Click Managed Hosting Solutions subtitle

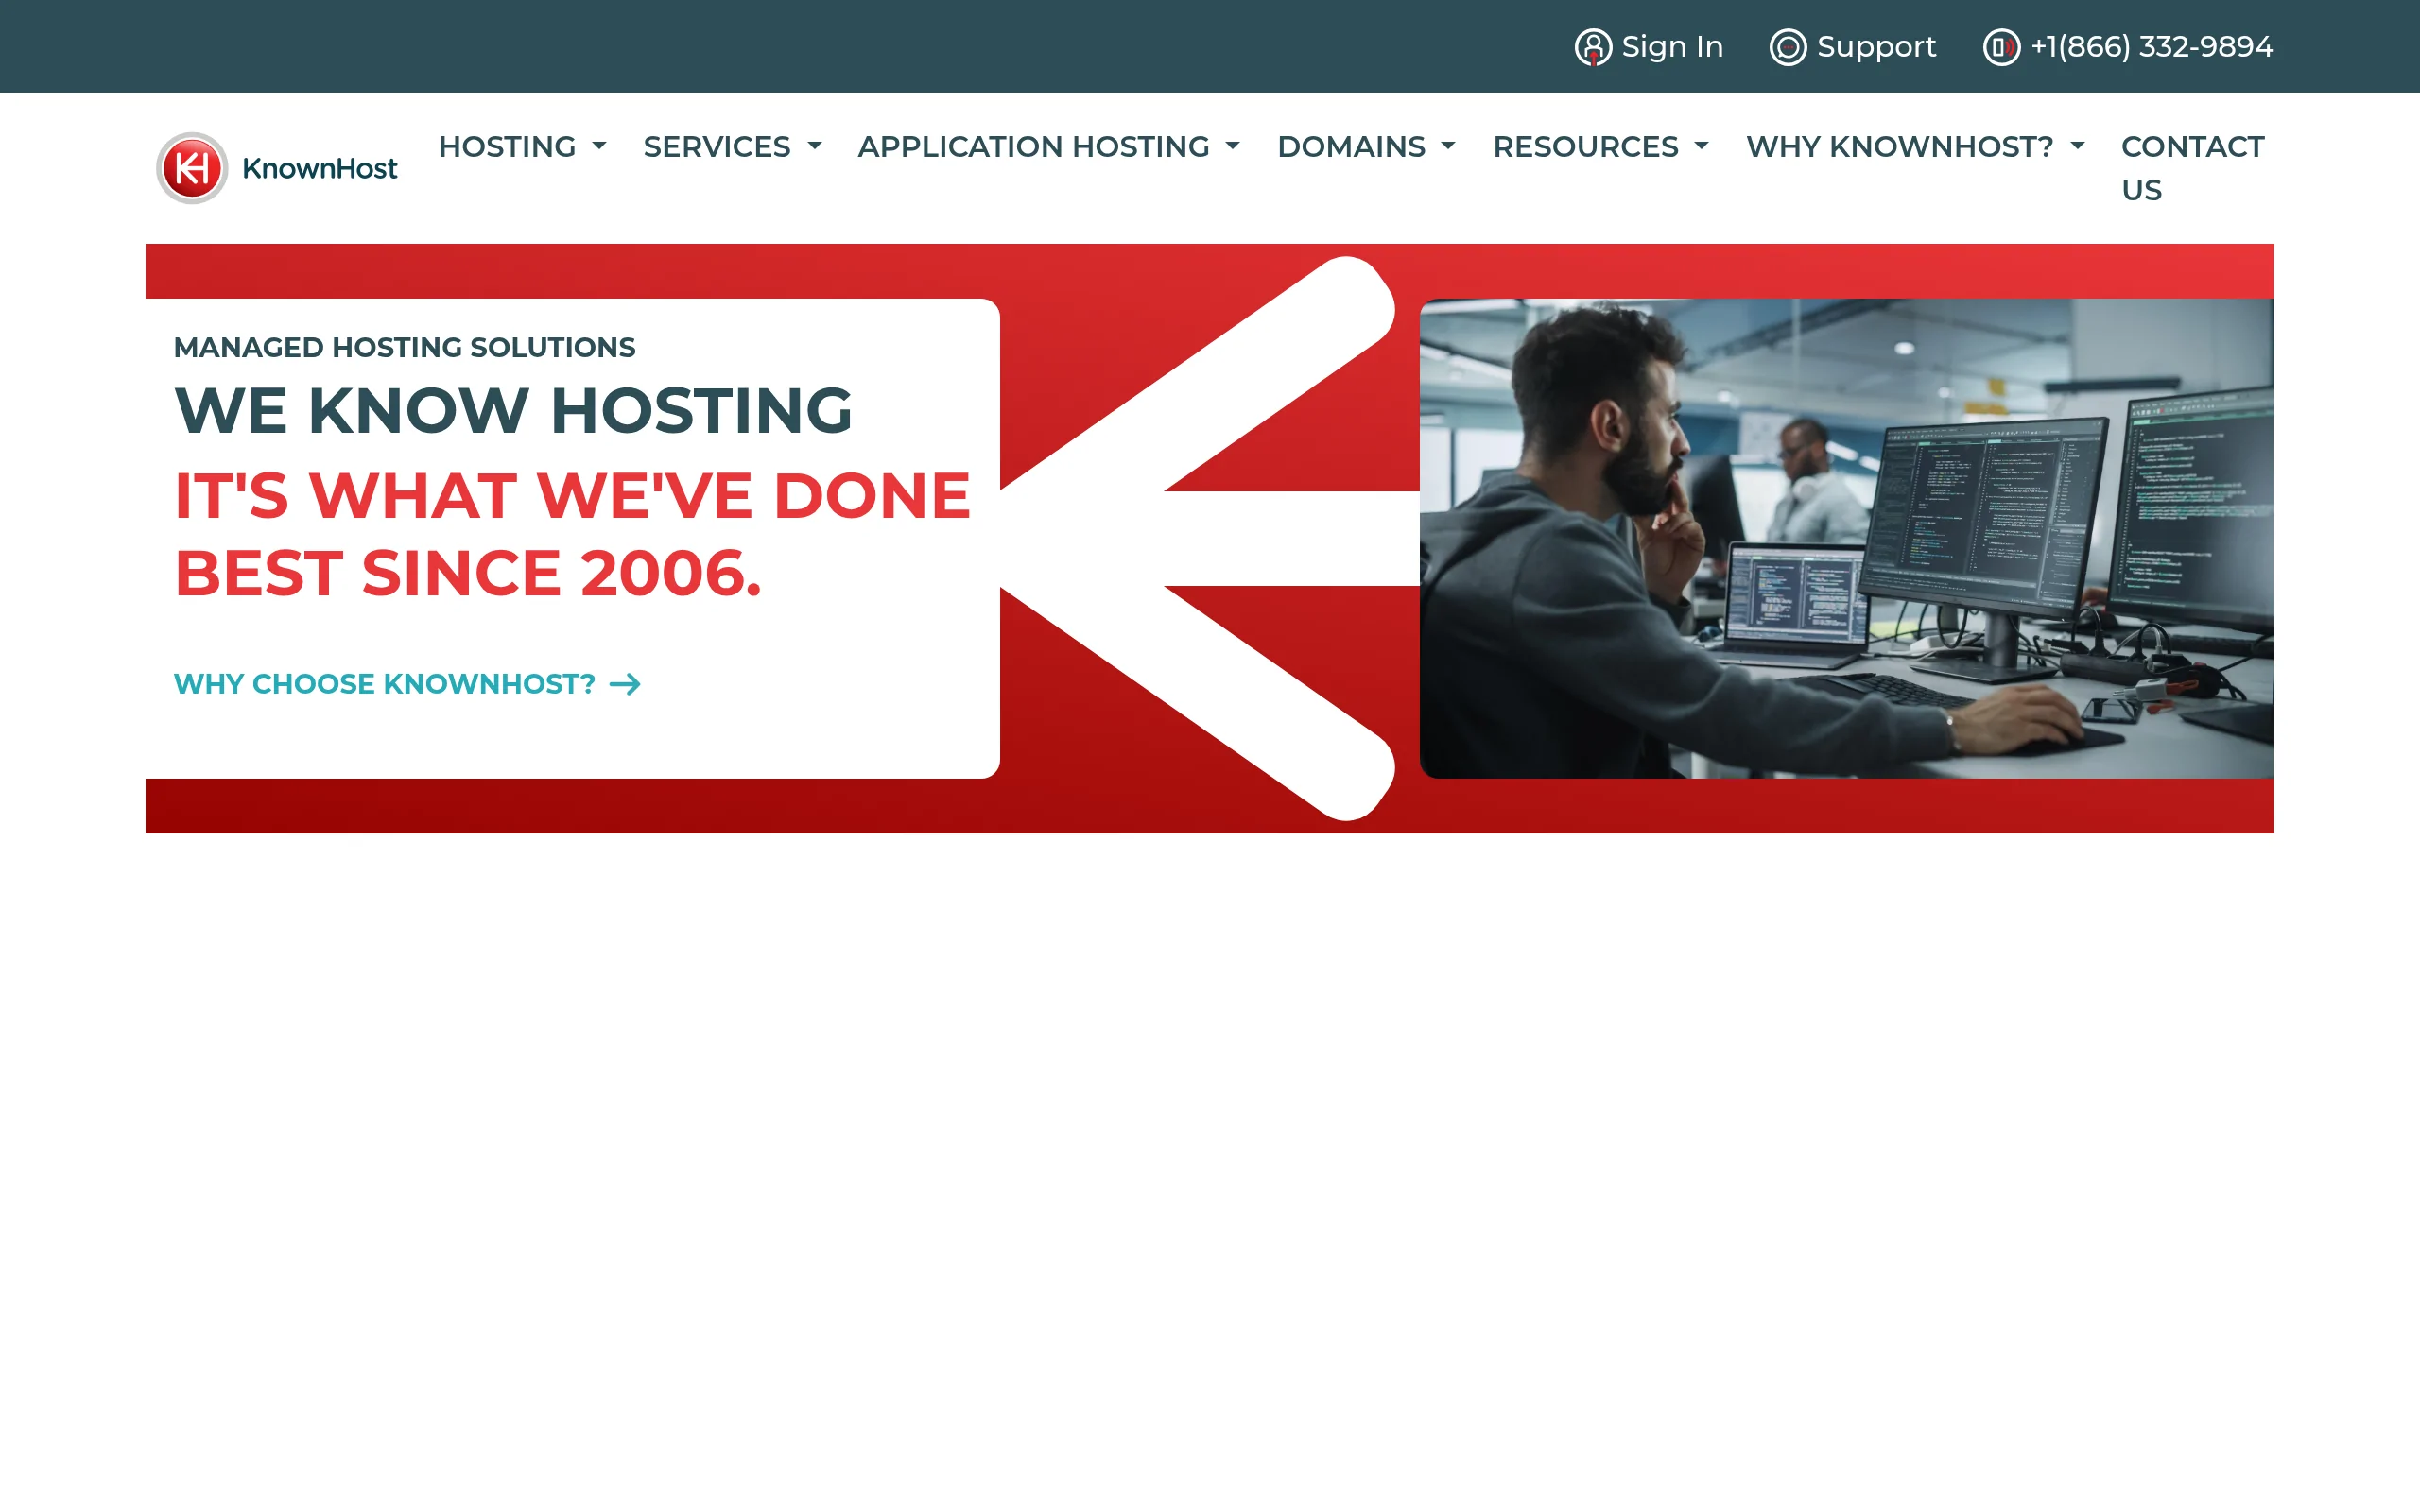[404, 347]
